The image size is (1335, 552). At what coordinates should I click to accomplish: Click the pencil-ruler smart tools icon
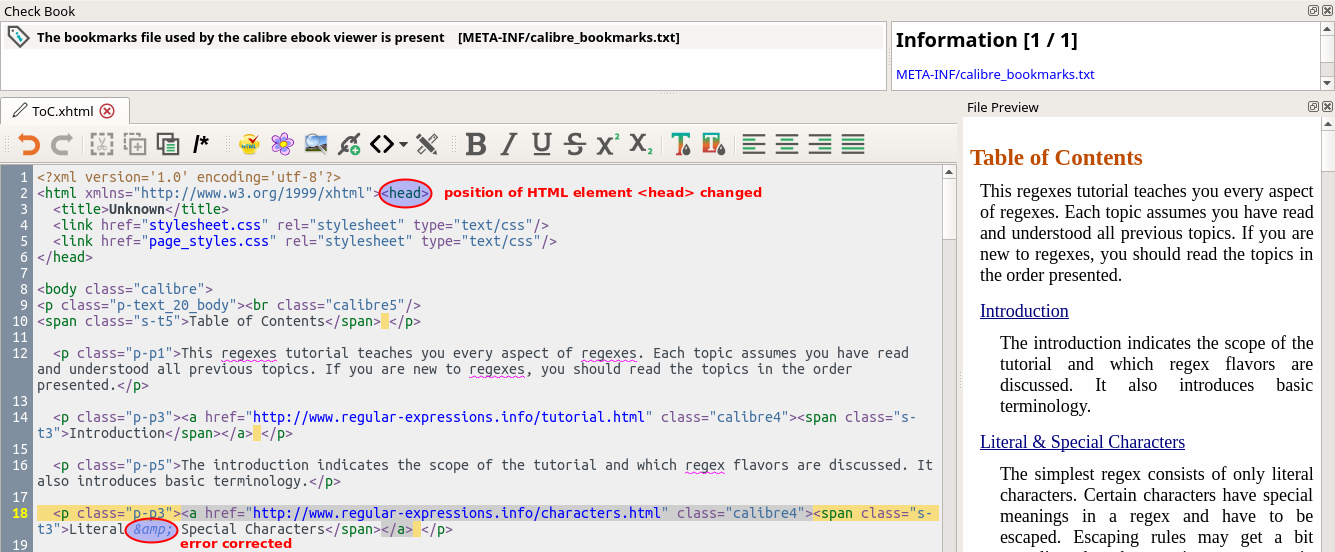coord(427,144)
